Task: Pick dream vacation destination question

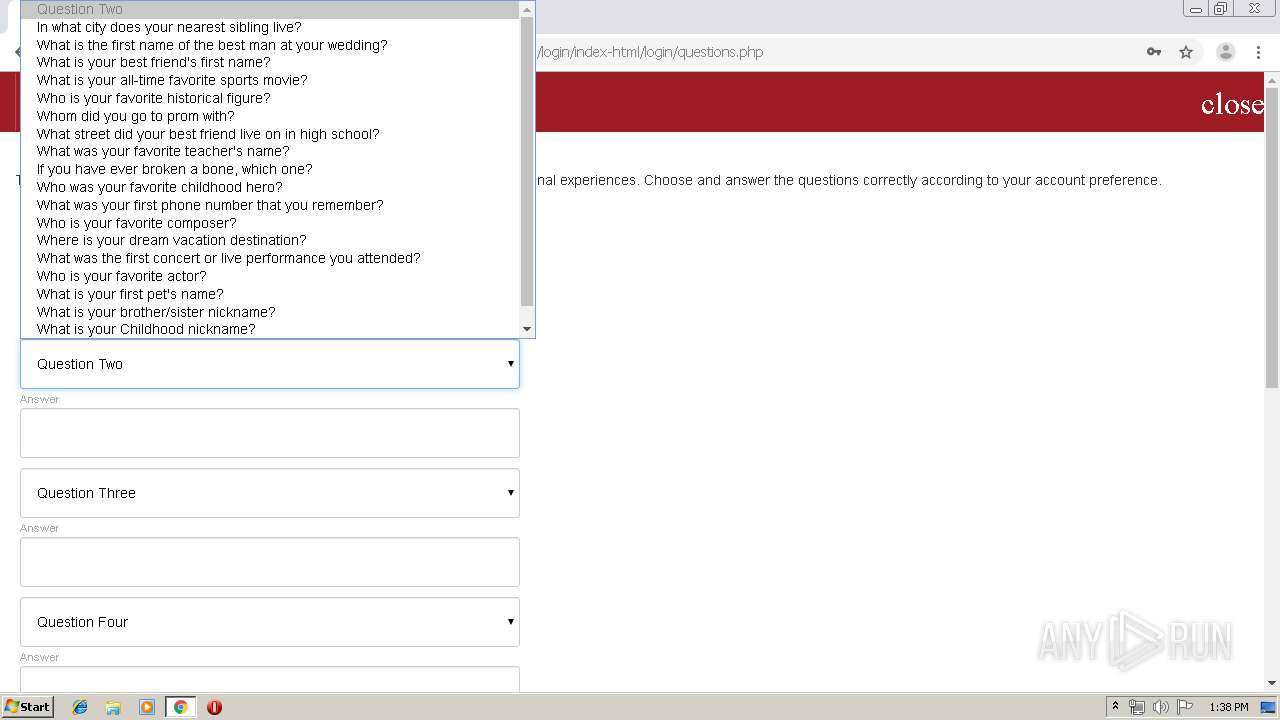Action: (x=271, y=240)
